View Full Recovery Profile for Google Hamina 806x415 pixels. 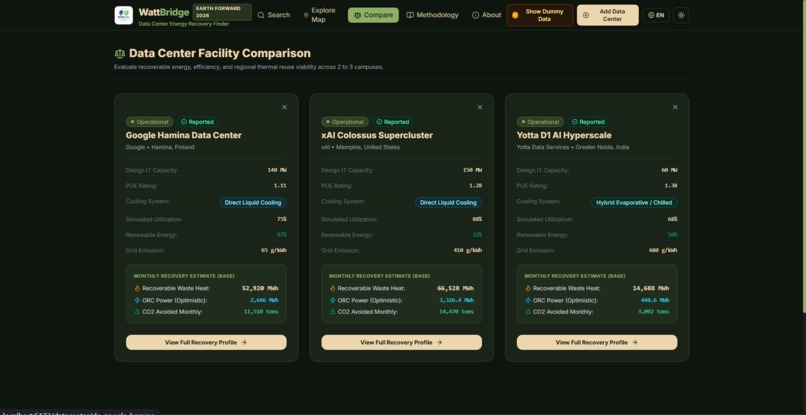click(206, 342)
